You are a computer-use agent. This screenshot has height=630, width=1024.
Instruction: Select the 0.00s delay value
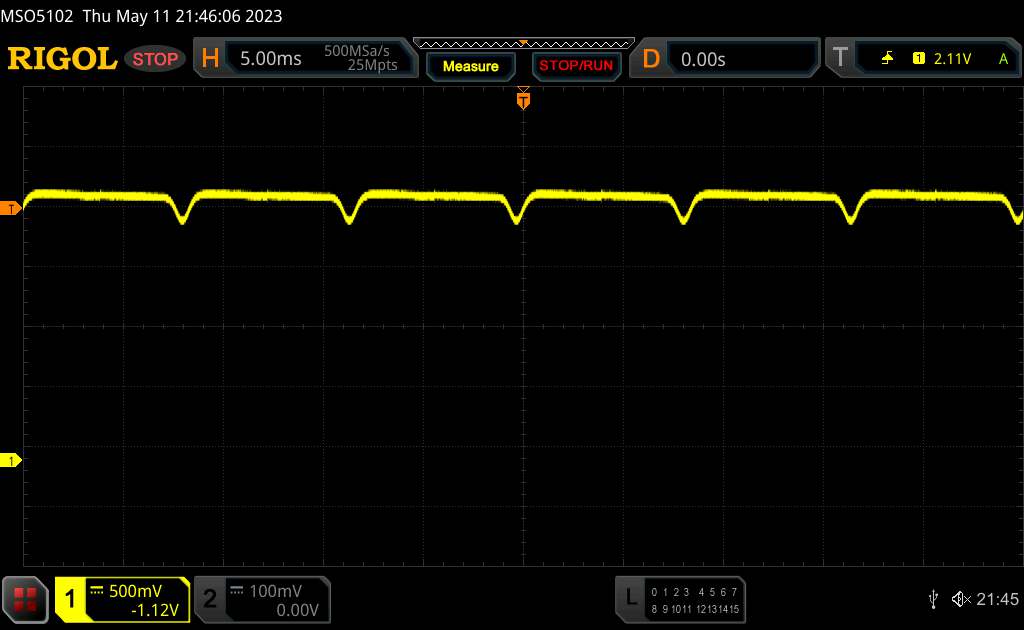click(703, 59)
